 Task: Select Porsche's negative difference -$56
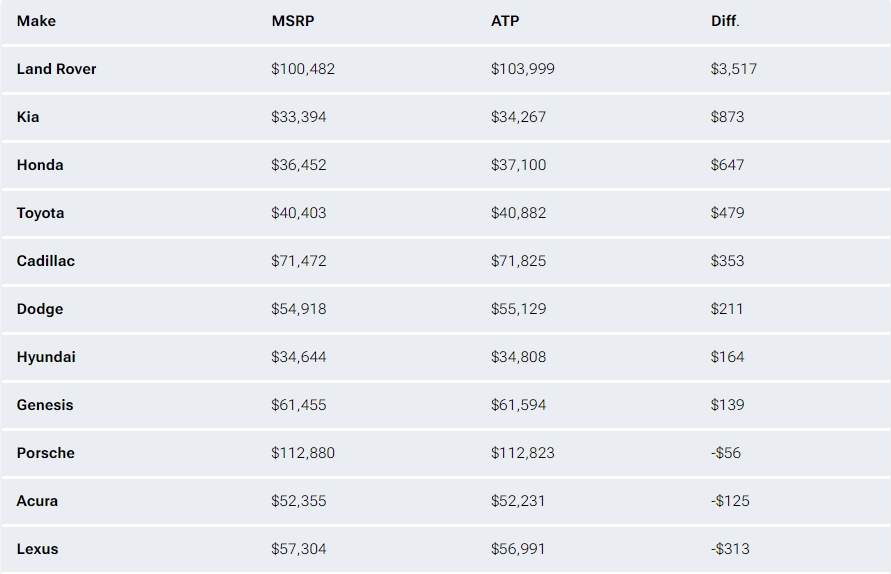click(x=726, y=453)
